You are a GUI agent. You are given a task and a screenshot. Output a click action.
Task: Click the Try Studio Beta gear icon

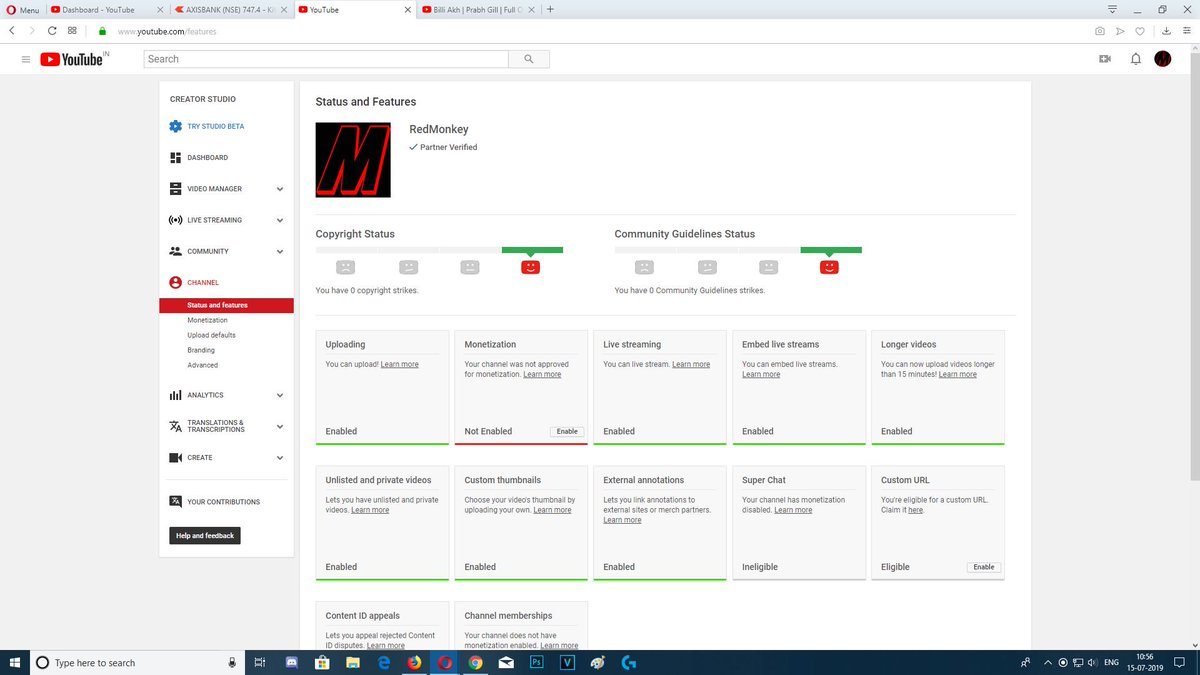(175, 127)
